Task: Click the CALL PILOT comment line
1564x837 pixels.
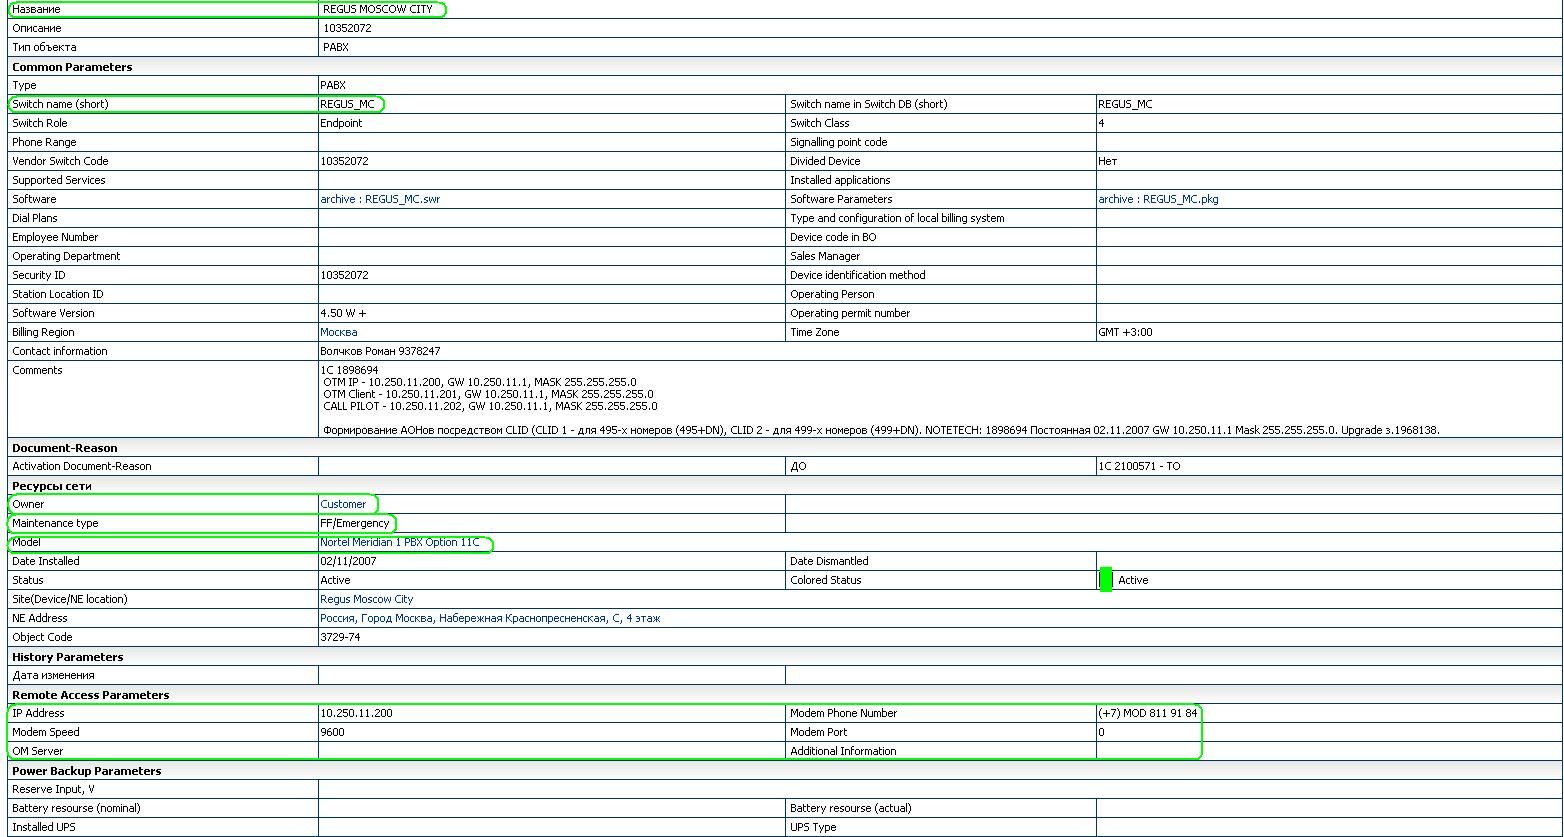Action: pyautogui.click(x=490, y=406)
